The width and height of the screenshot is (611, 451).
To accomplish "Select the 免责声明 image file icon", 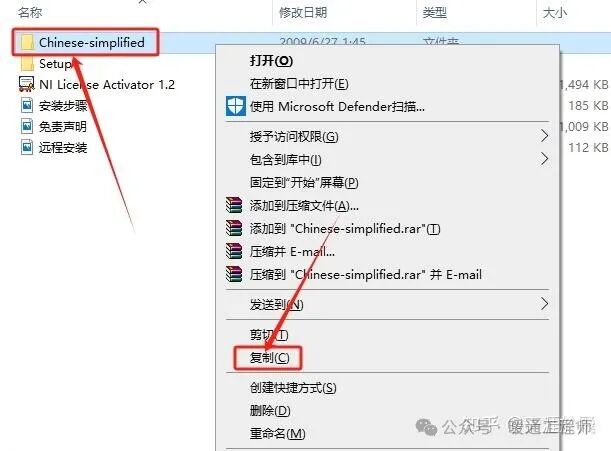I will click(27, 126).
